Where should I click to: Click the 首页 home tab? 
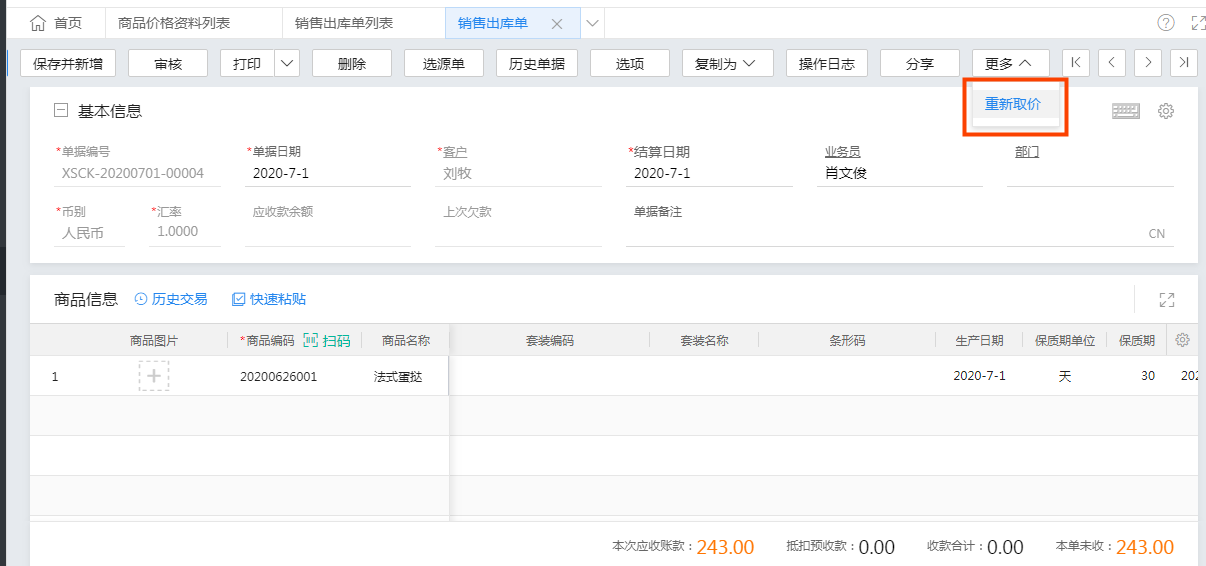pyautogui.click(x=56, y=23)
